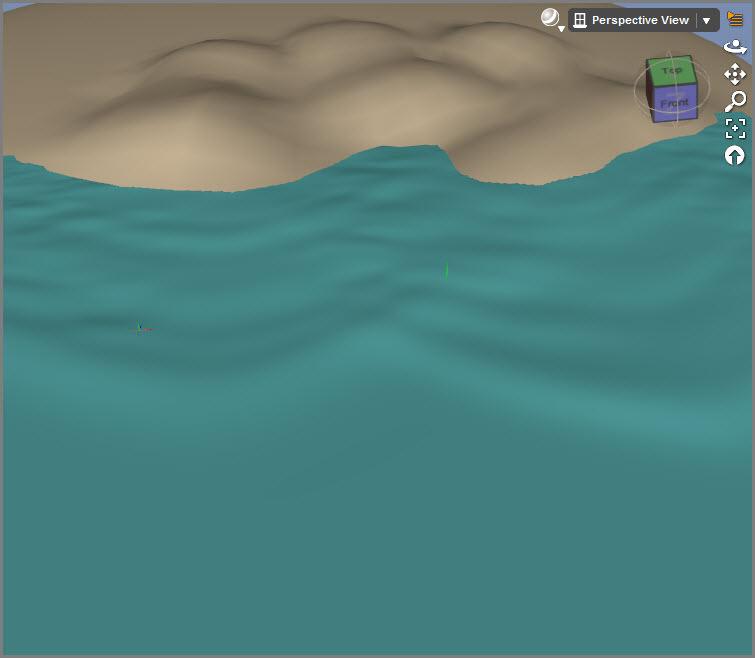The width and height of the screenshot is (755, 658).
Task: Click the Frame selection icon
Action: click(x=735, y=129)
